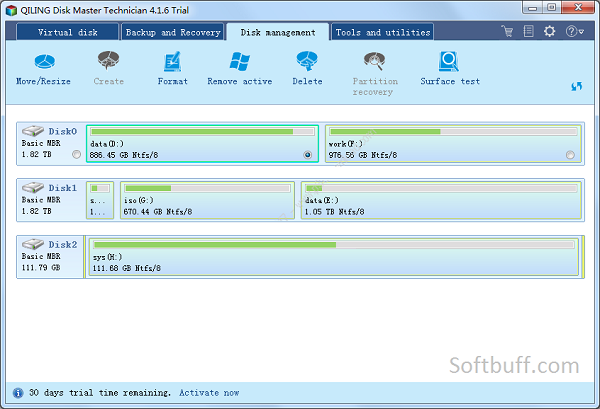Click the Disk2 drive icon
Screen dimensions: 600x409
pos(33,244)
